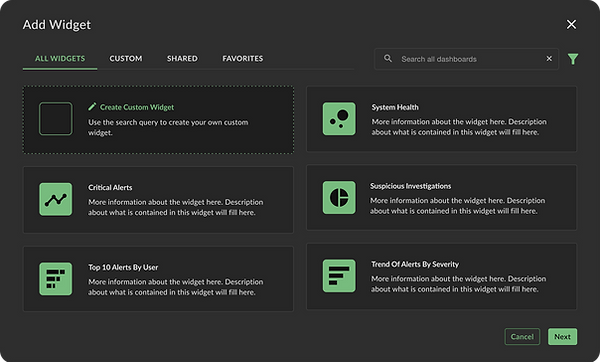Viewport: 600px width, 362px height.
Task: Select the Top 10 Alerts By User title
Action: click(x=123, y=267)
